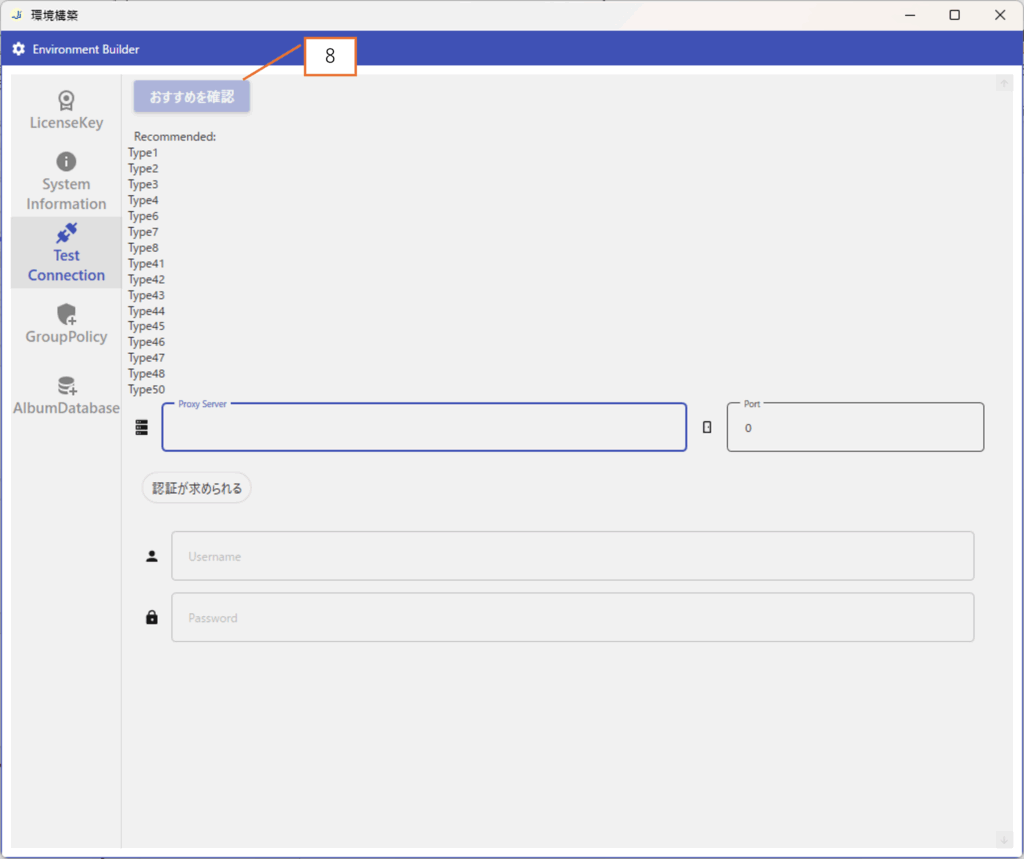Click the lock icon beside Password

pos(152,618)
